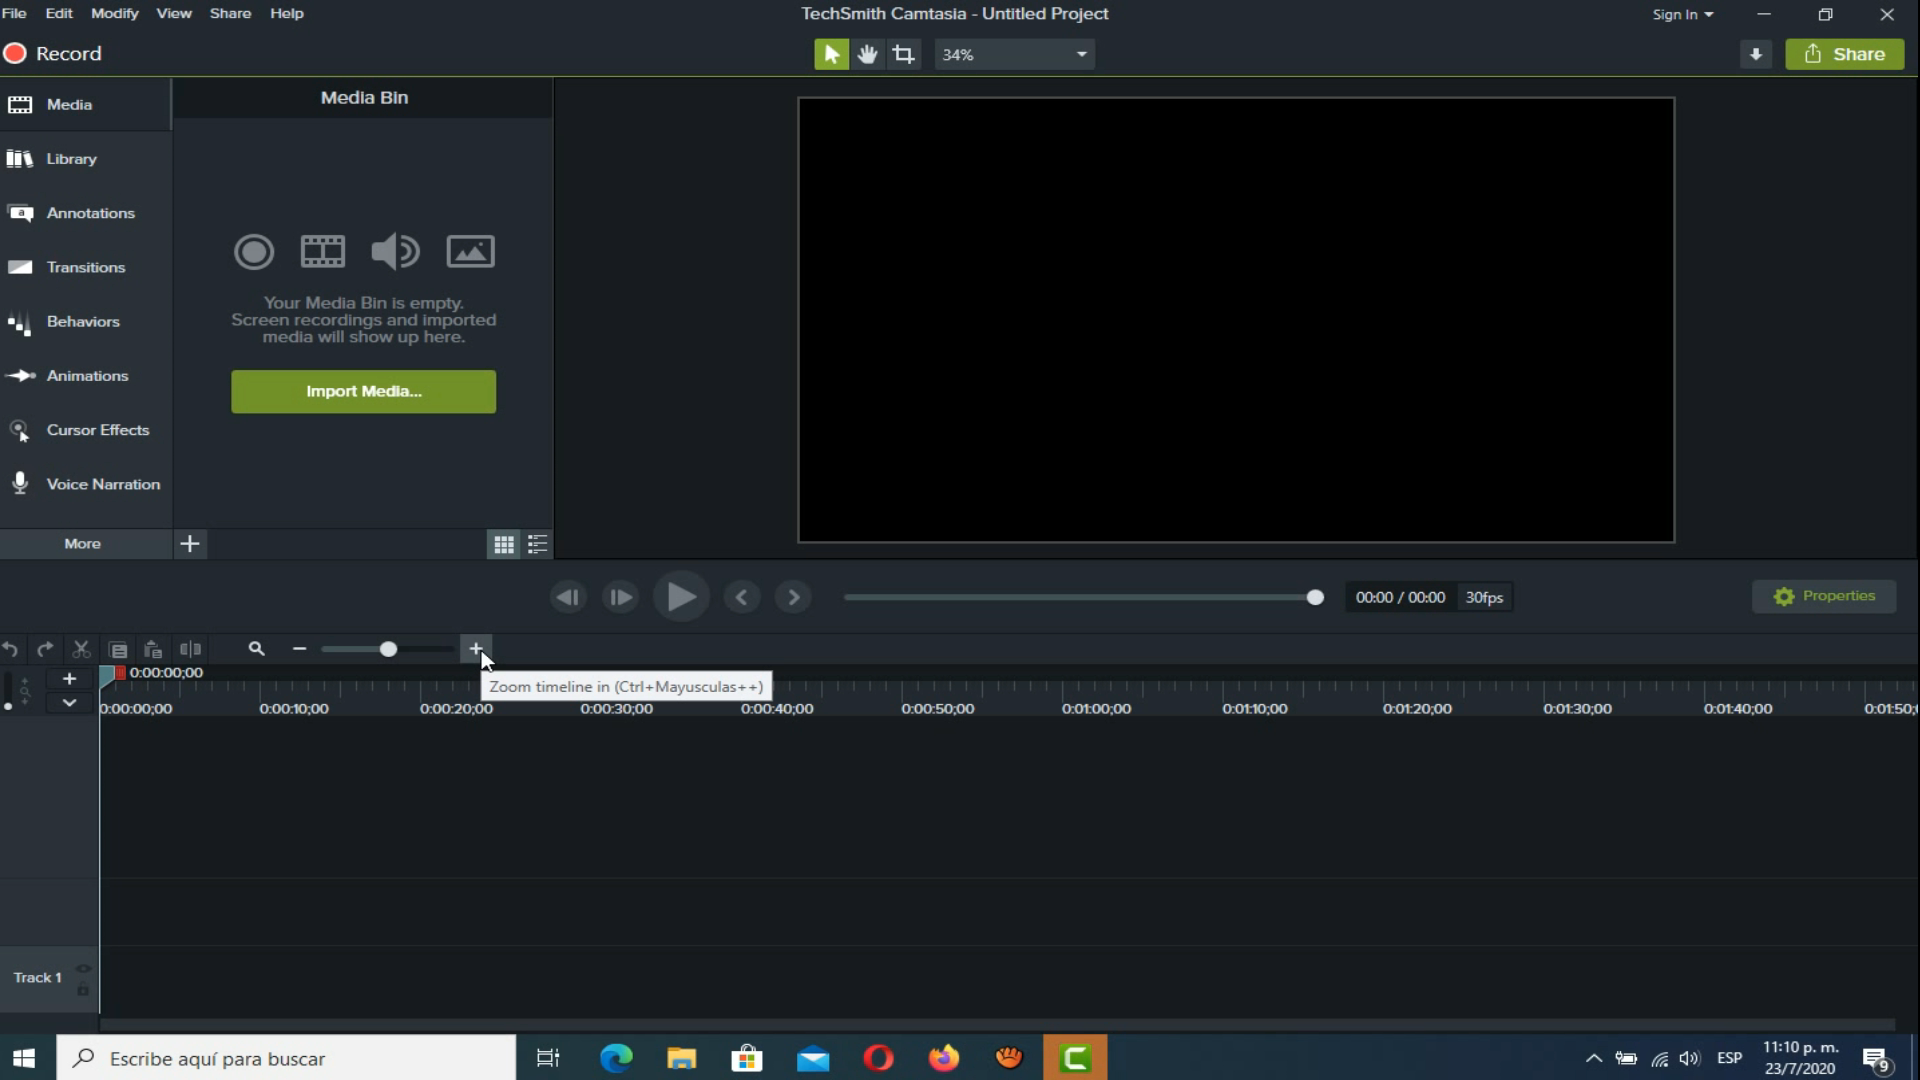The height and width of the screenshot is (1080, 1920).
Task: Open the Behaviors panel
Action: click(x=85, y=321)
